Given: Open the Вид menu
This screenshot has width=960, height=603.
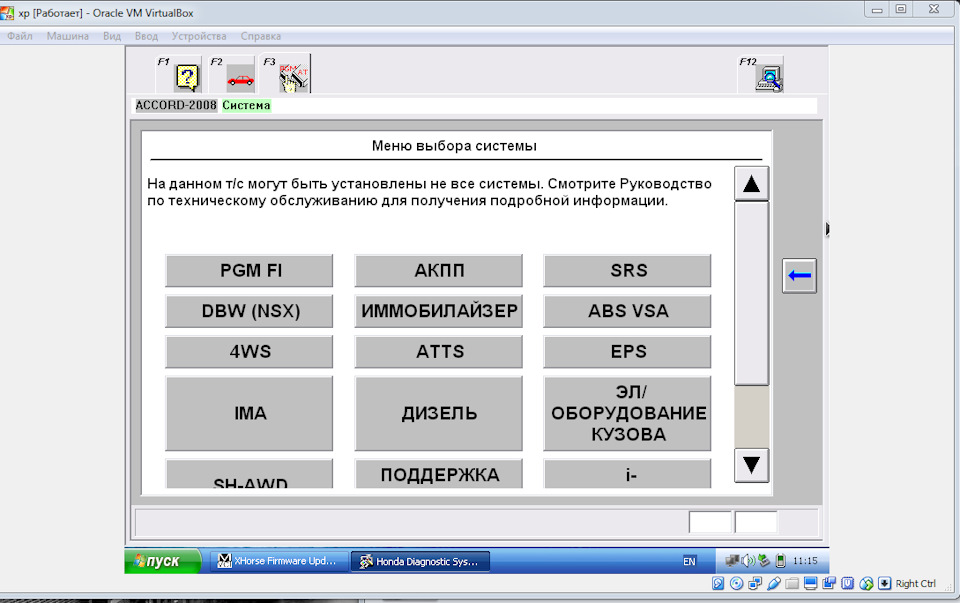Looking at the screenshot, I should (112, 36).
